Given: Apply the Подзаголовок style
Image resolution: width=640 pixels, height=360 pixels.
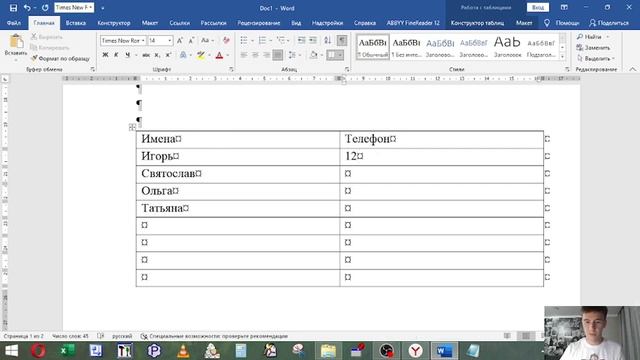Looking at the screenshot, I should [x=541, y=47].
